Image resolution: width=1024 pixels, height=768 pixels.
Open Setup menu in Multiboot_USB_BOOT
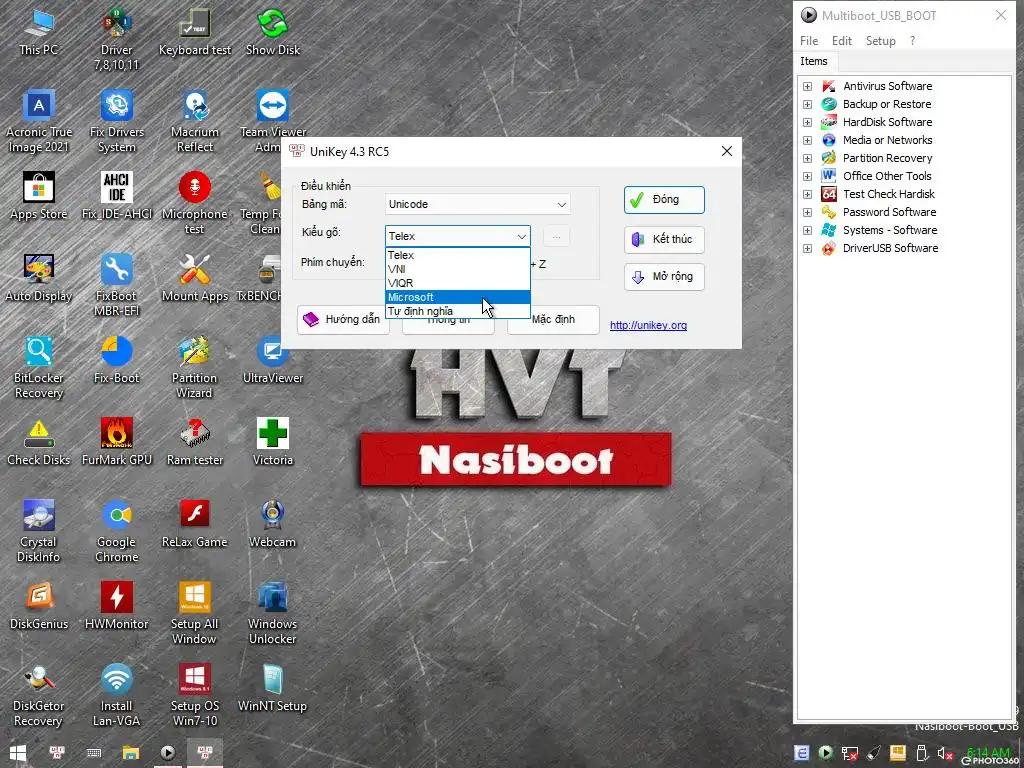[x=880, y=40]
